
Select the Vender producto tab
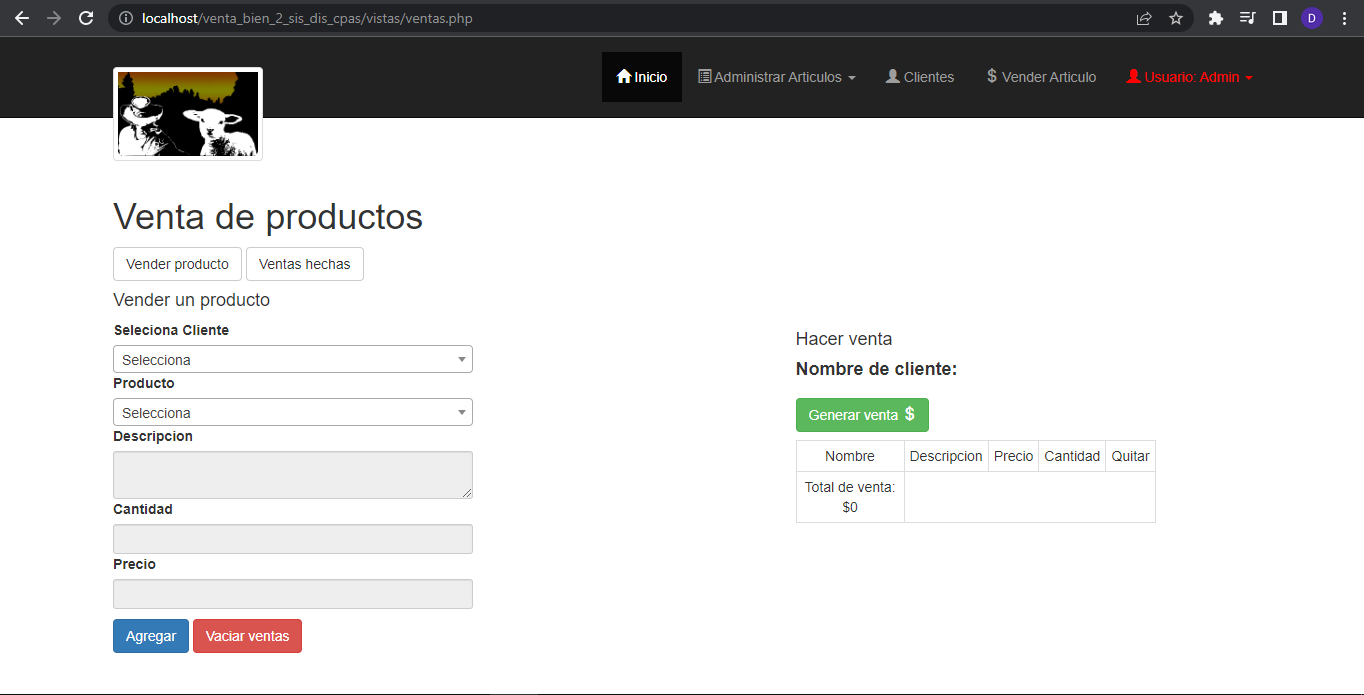click(177, 264)
